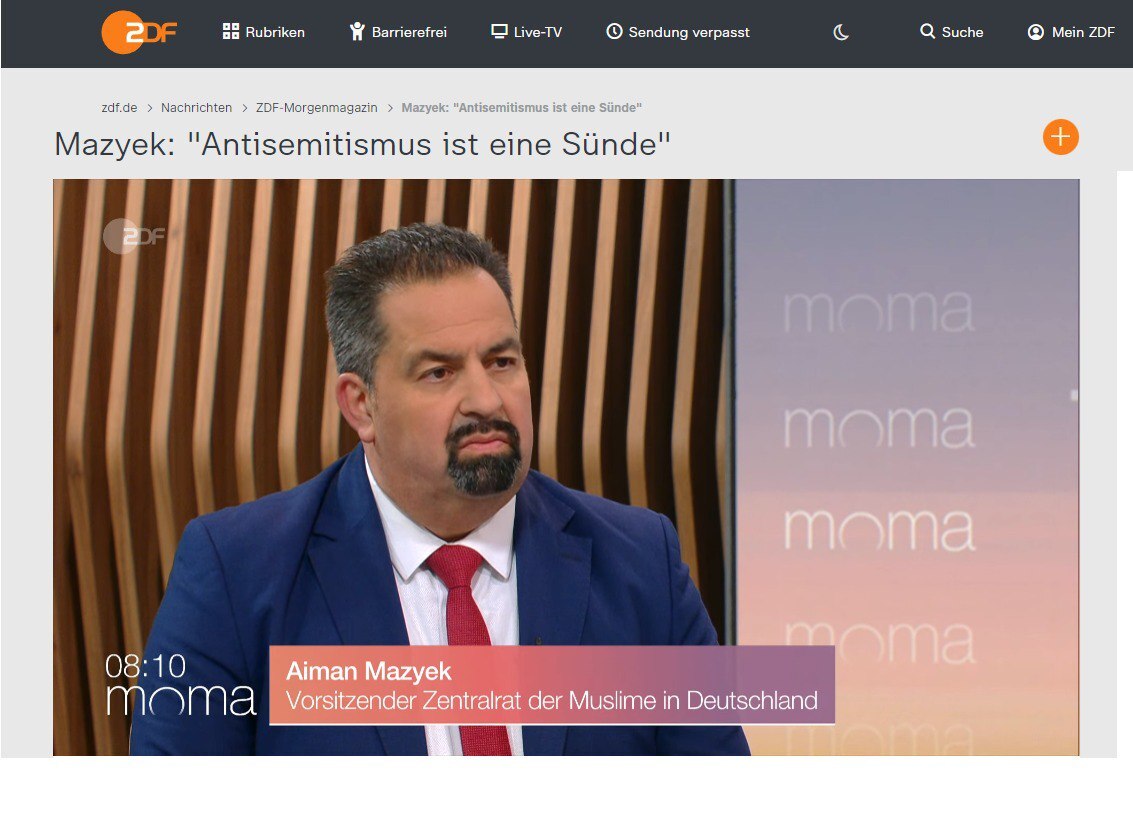
Task: Open ZDF-Morgenmagazin breadcrumb link
Action: tap(316, 108)
